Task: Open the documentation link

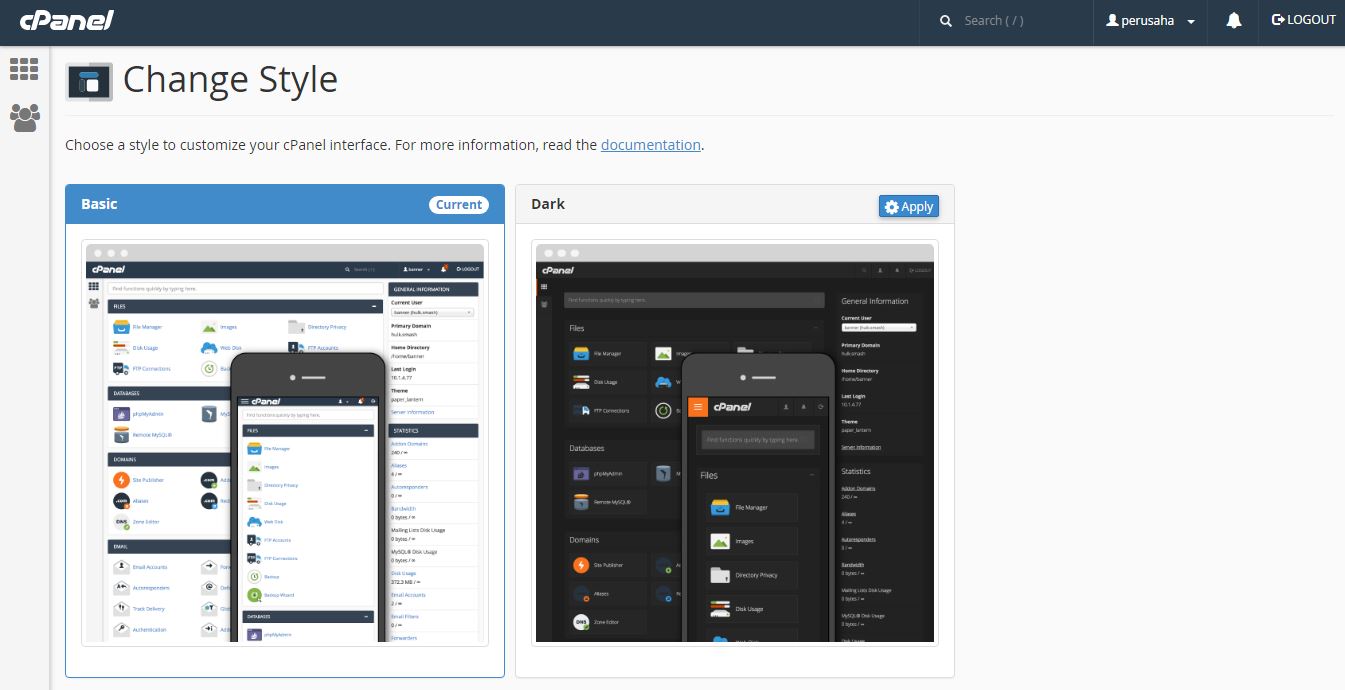Action: [x=651, y=145]
